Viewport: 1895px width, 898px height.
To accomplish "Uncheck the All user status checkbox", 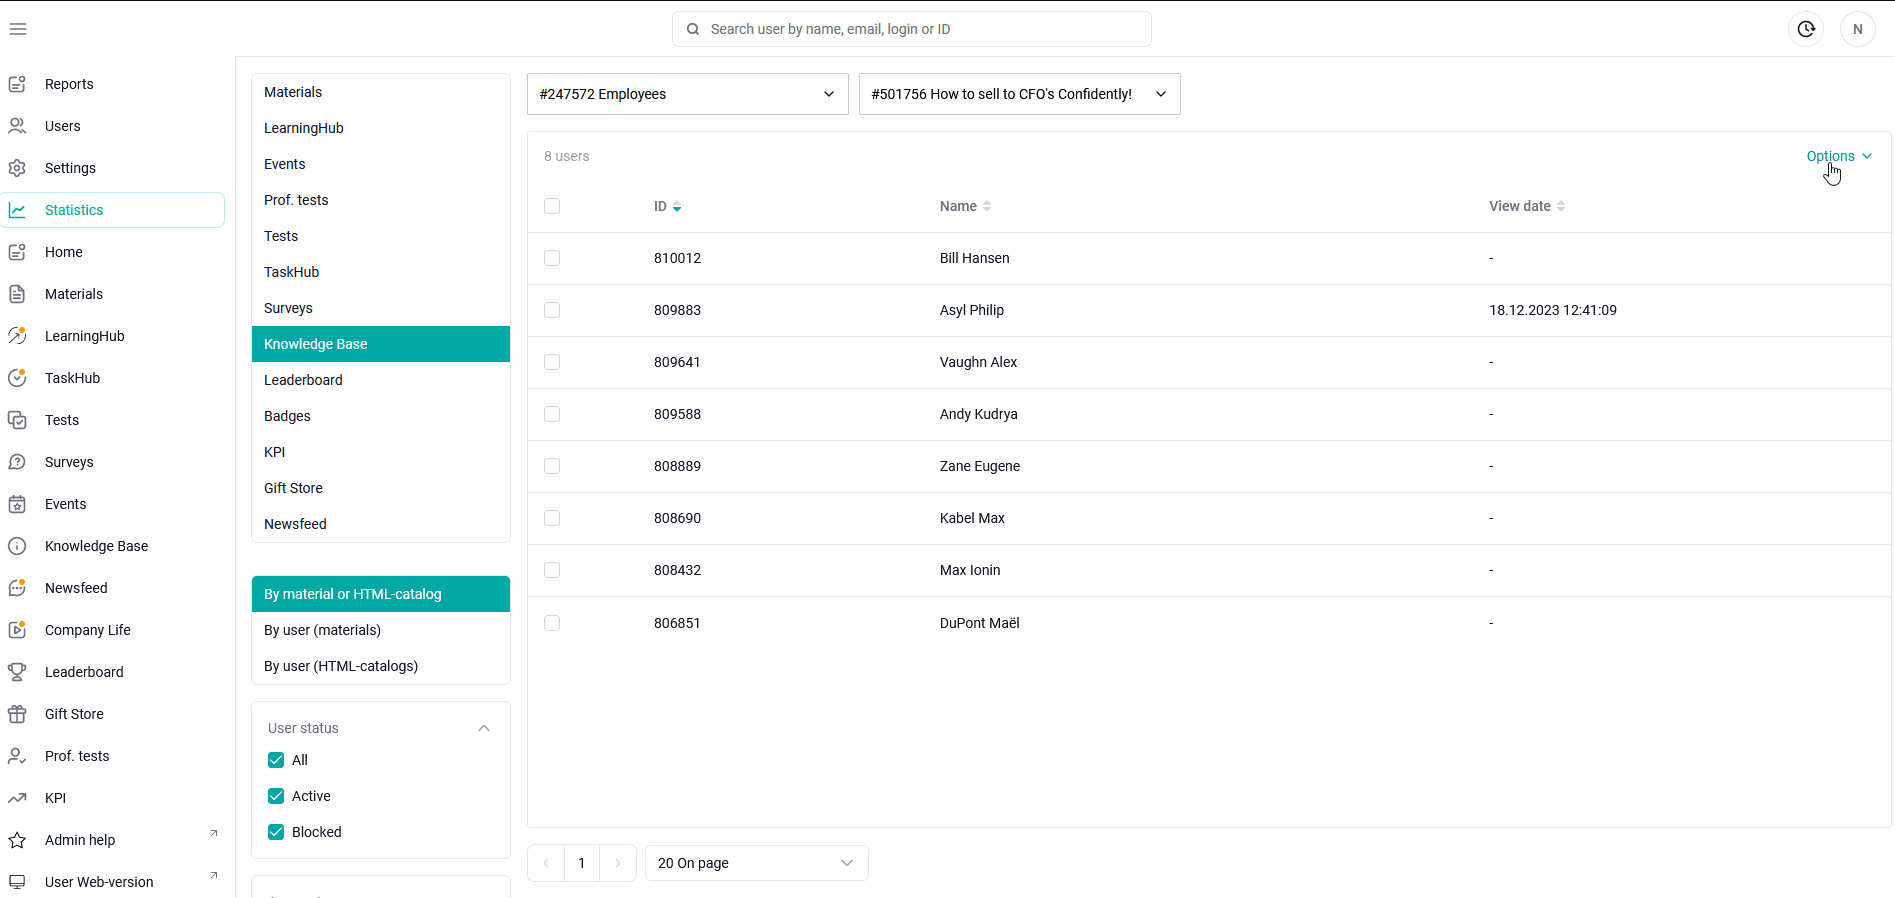I will point(276,760).
